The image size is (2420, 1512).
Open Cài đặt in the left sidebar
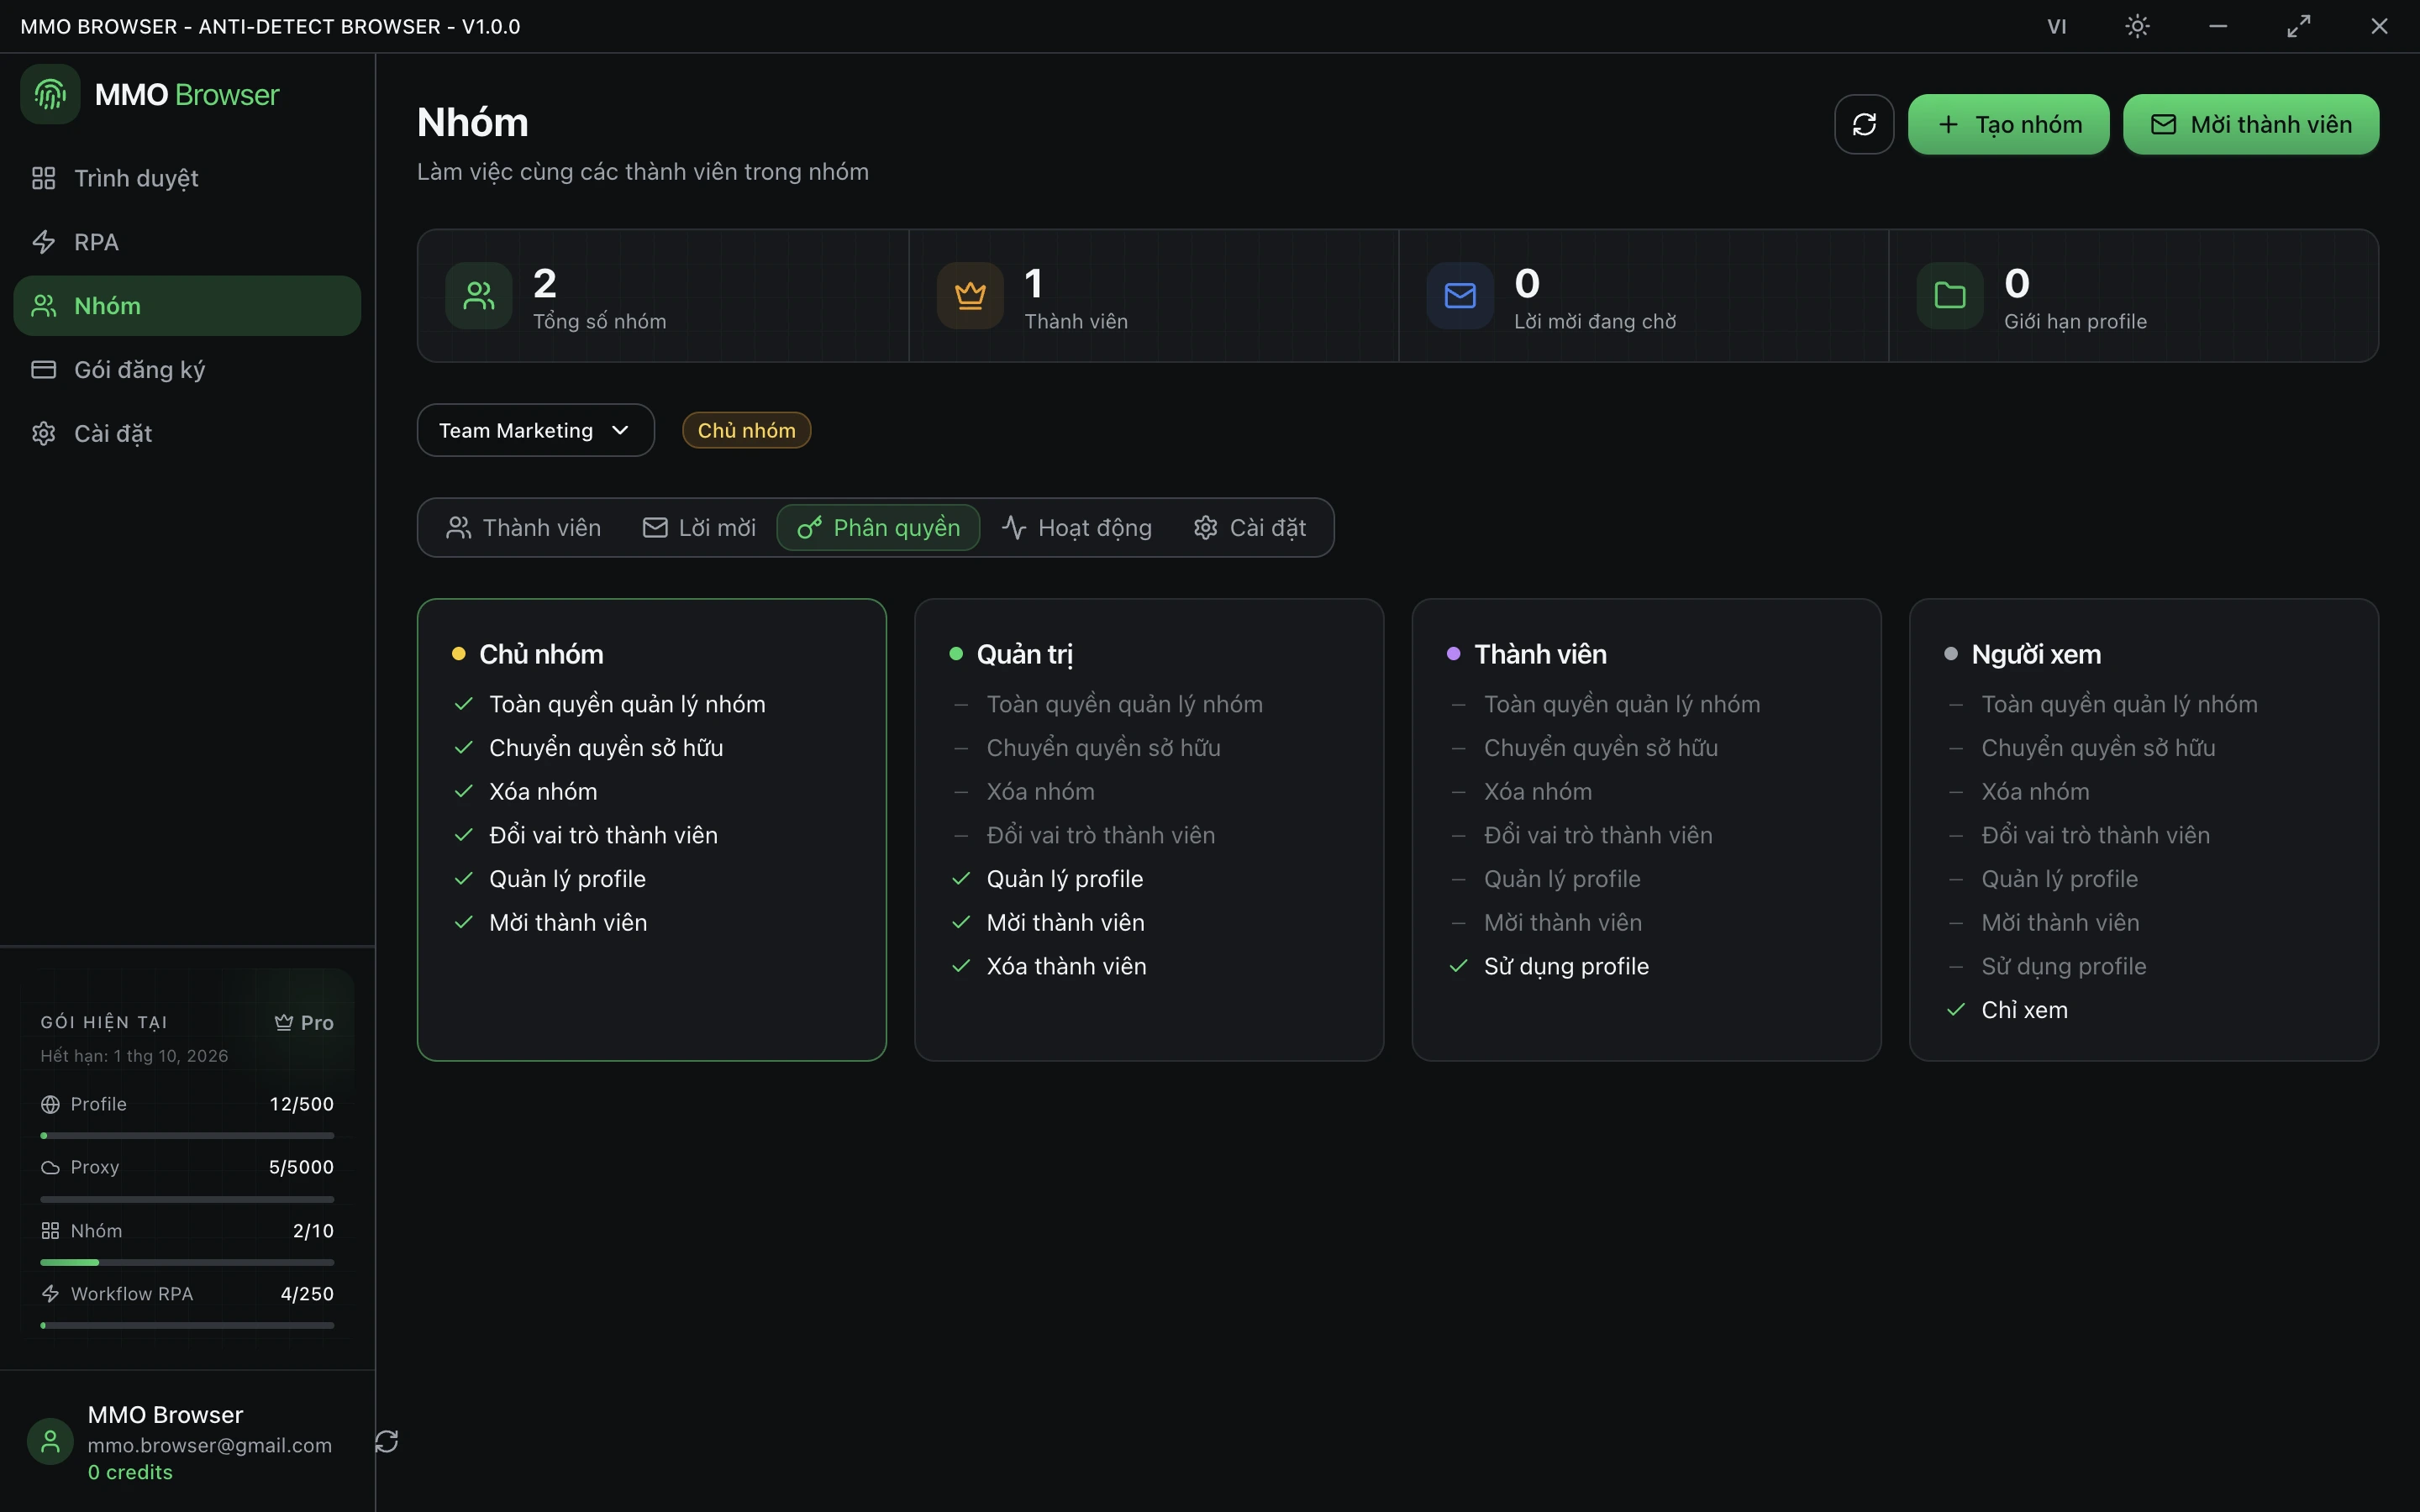point(187,434)
